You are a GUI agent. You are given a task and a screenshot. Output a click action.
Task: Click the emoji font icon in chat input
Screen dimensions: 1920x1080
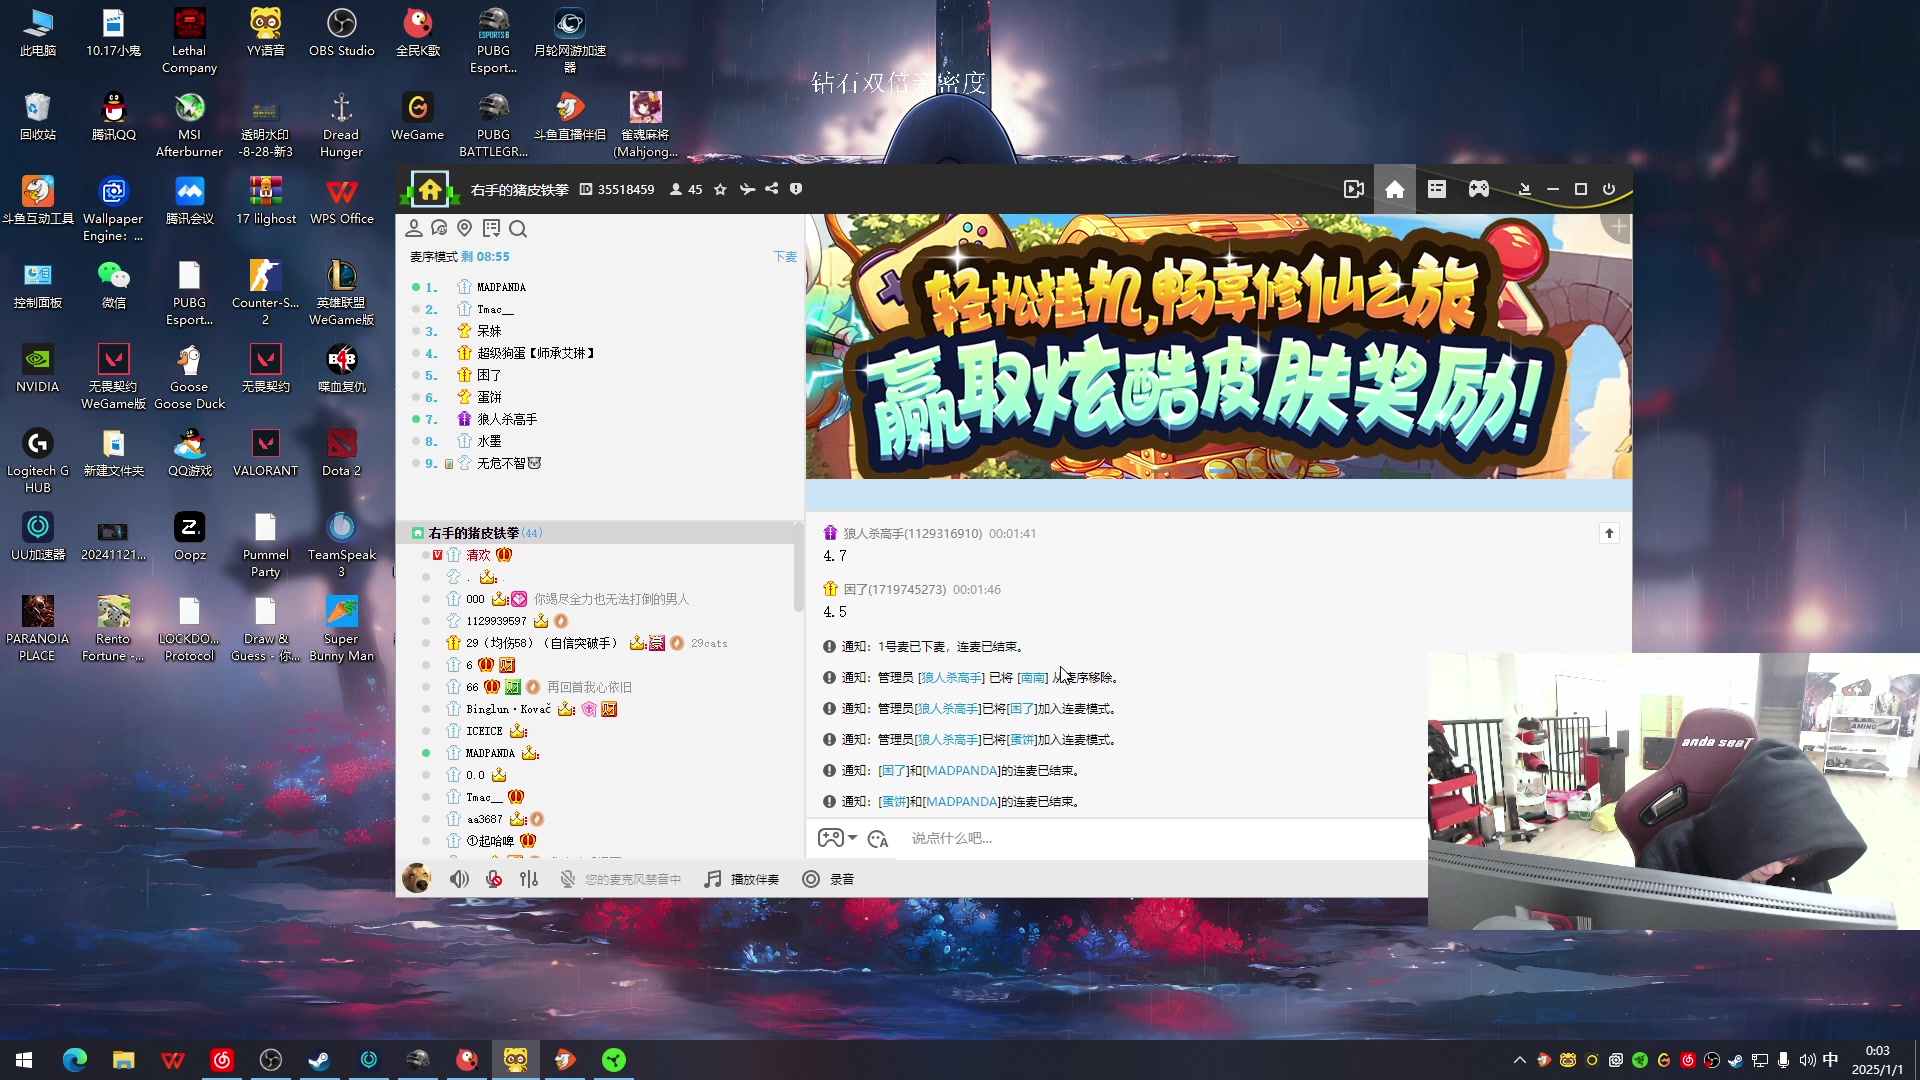878,839
